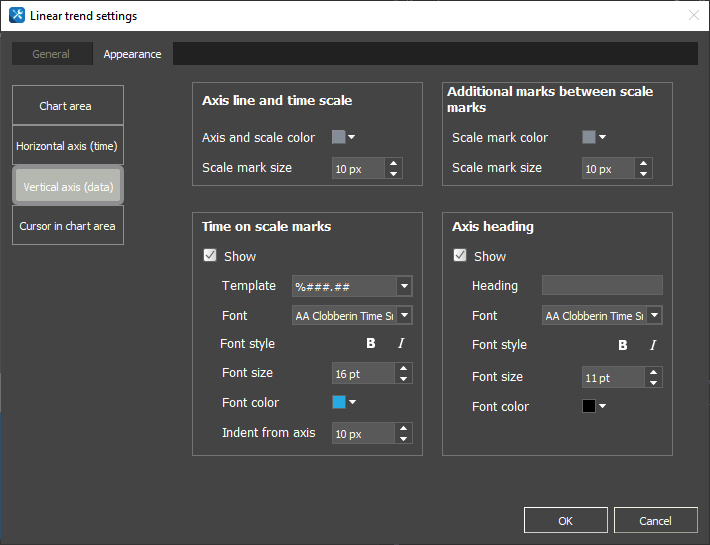Uncheck Show in Axis heading section
Image resolution: width=710 pixels, height=545 pixels.
point(460,256)
